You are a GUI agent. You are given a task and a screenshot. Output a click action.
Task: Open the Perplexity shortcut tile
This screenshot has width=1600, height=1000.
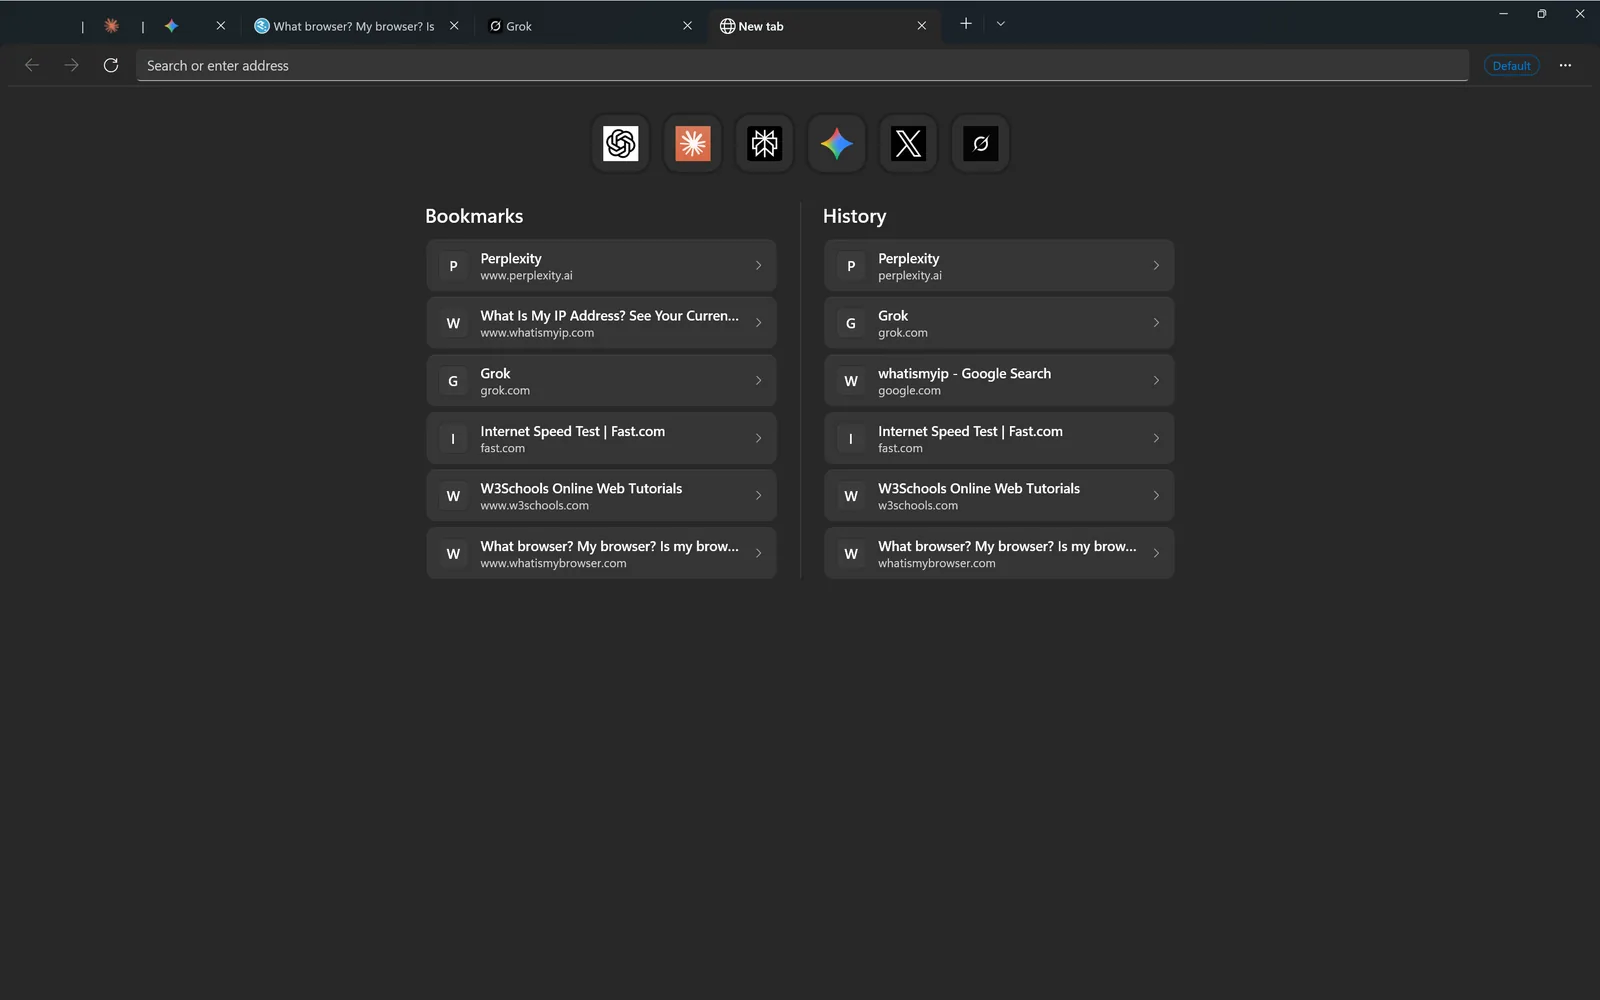tap(764, 144)
